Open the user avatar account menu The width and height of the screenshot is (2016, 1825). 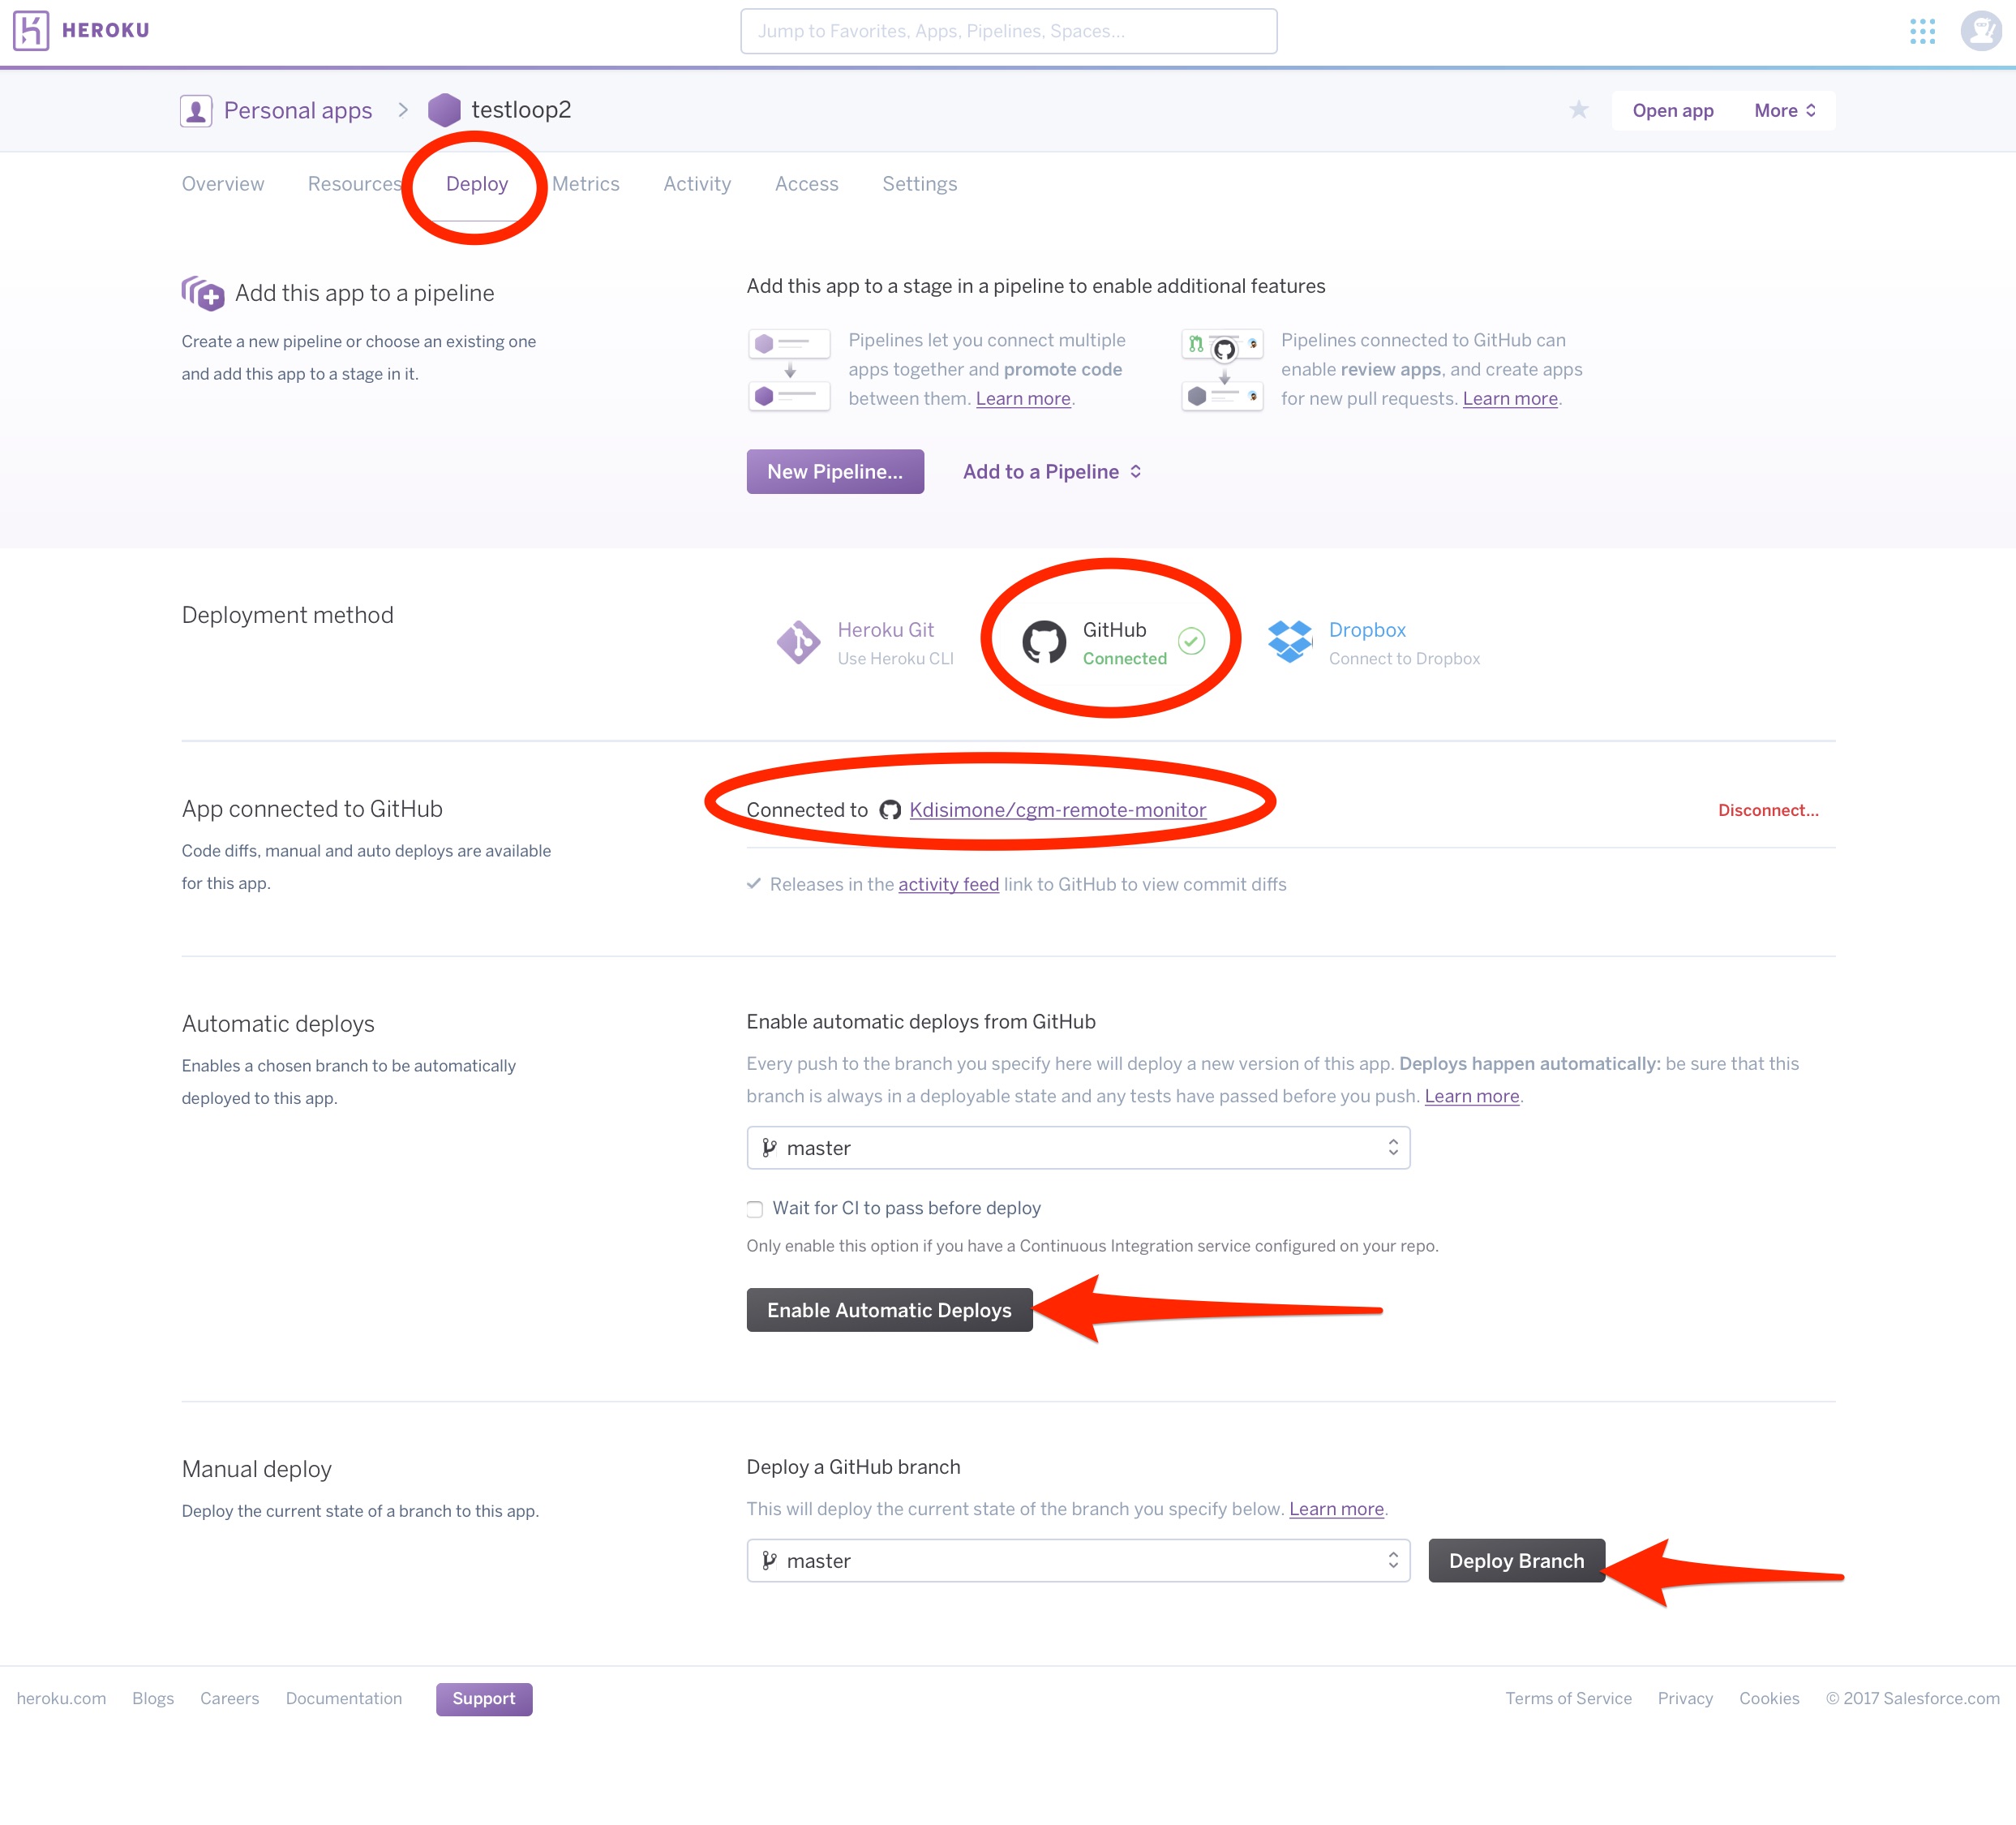[1981, 31]
